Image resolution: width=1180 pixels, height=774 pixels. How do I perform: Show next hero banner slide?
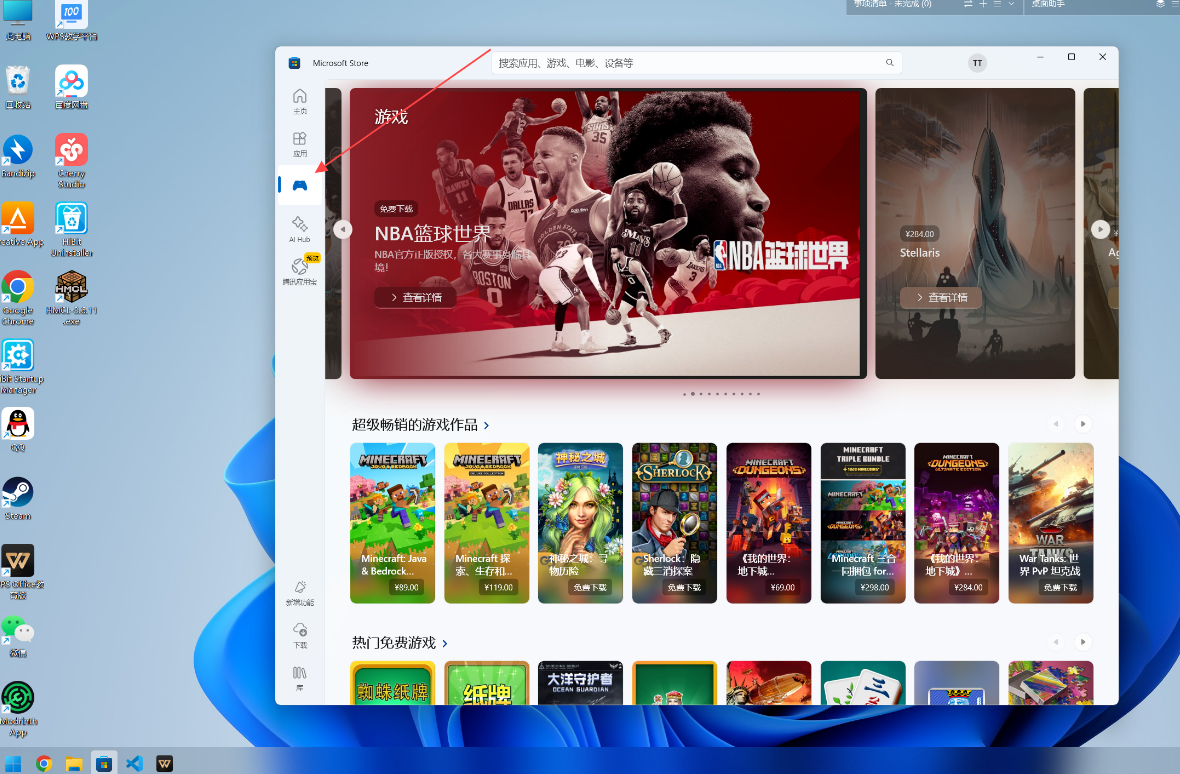click(x=1100, y=229)
